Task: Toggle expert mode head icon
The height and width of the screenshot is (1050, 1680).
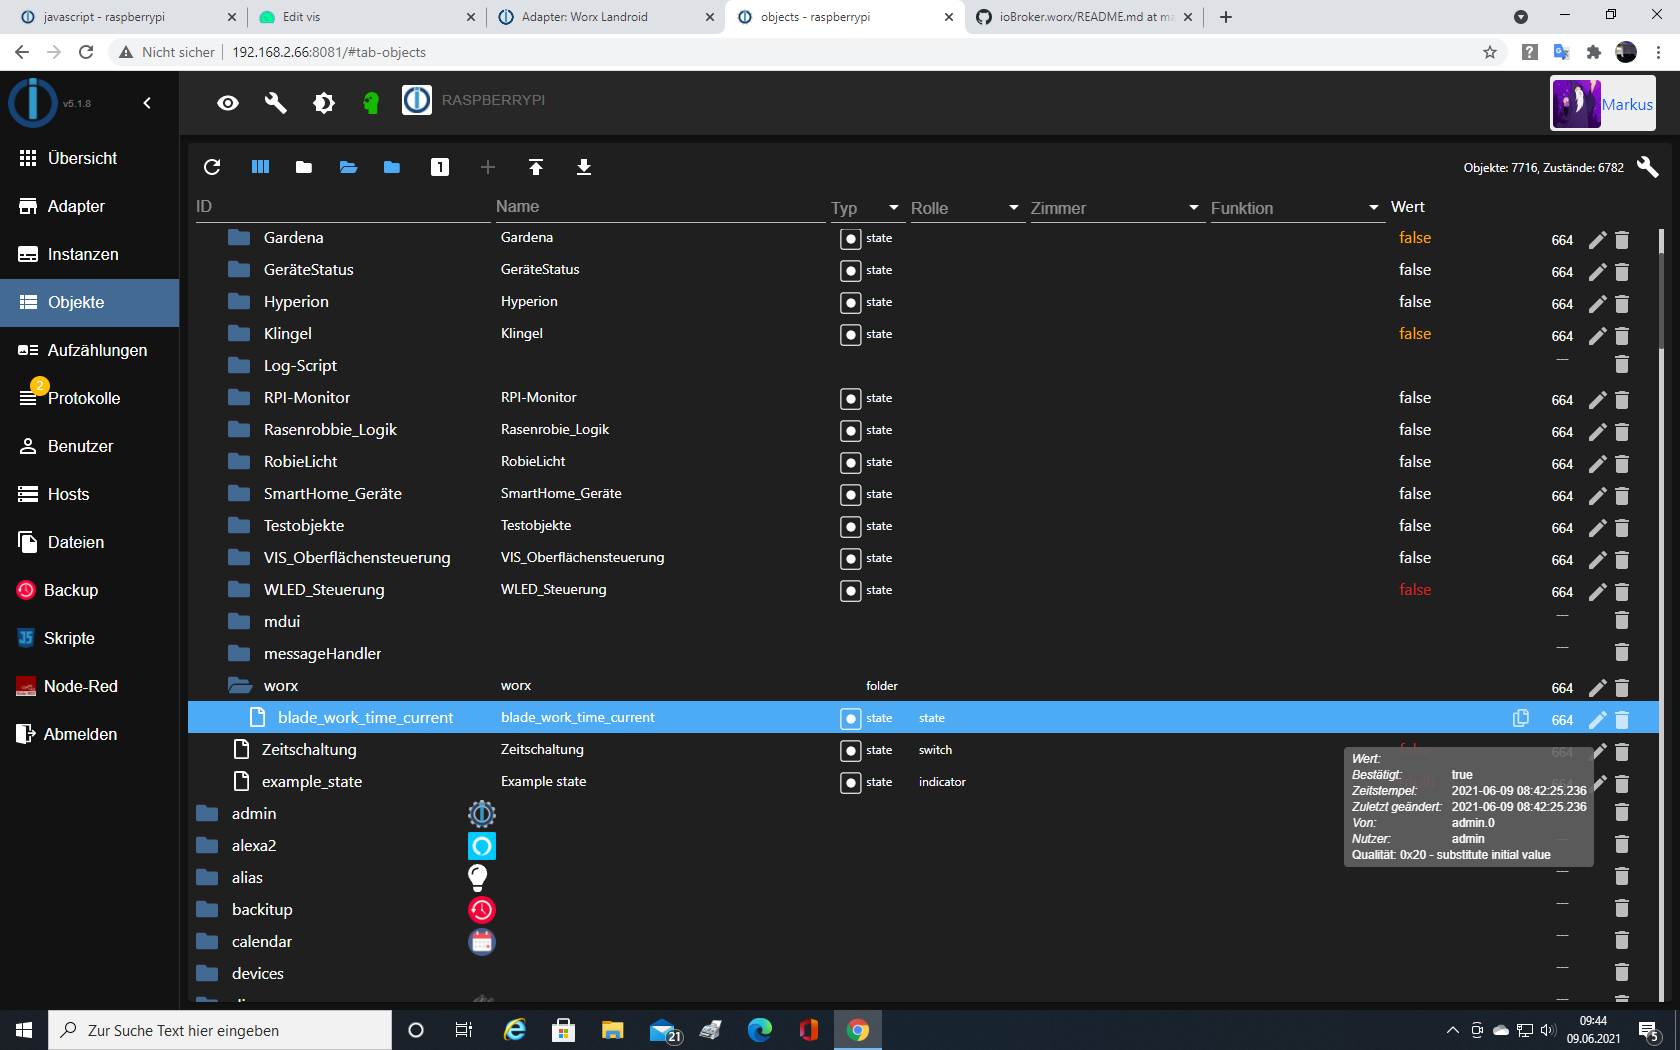Action: tap(371, 103)
